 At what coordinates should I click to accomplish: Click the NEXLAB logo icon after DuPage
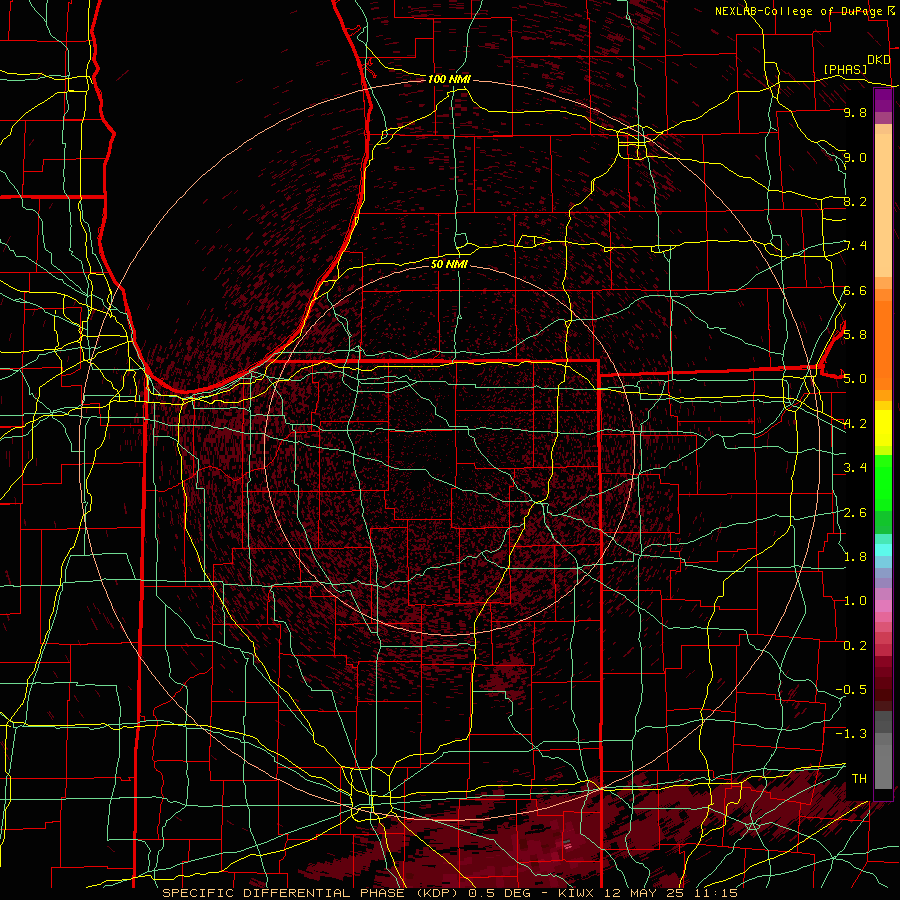(x=891, y=11)
